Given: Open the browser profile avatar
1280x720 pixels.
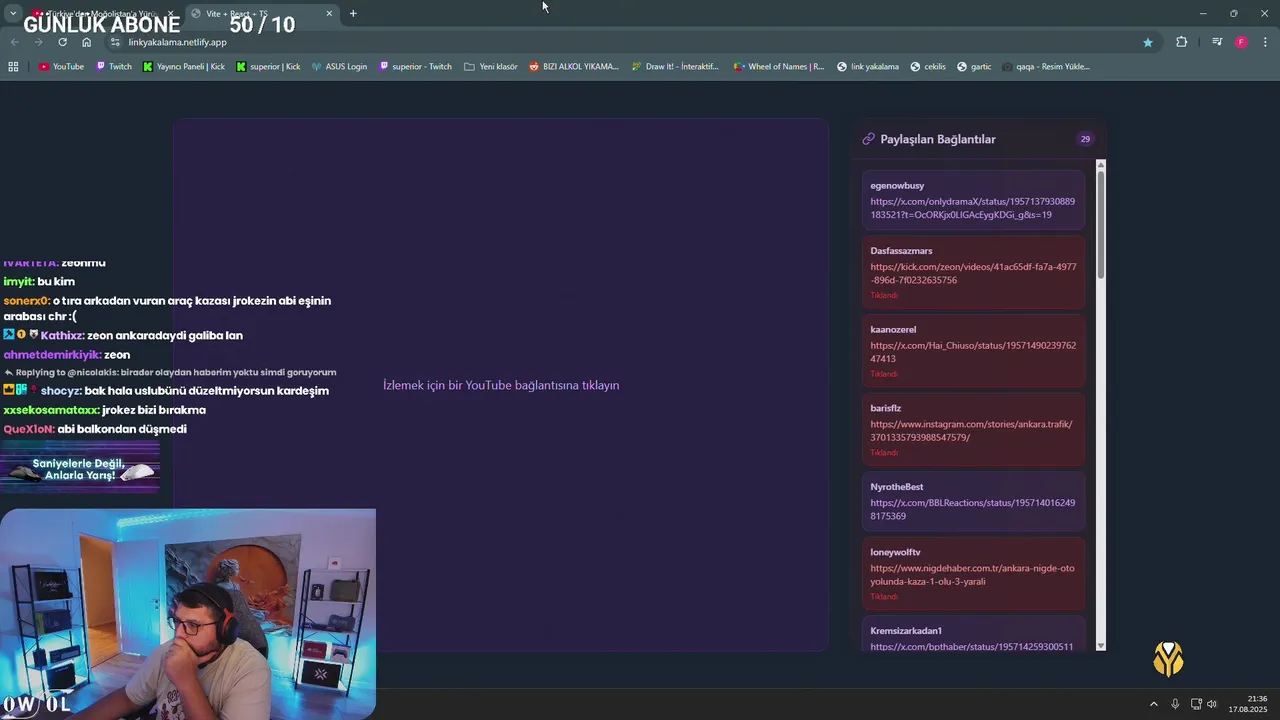Looking at the screenshot, I should coord(1241,42).
